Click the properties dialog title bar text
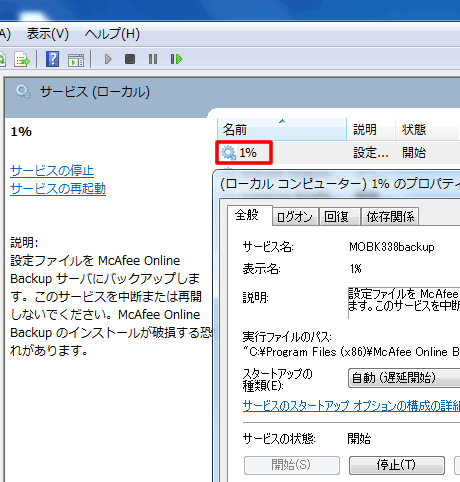Image resolution: width=460 pixels, height=482 pixels. click(340, 184)
